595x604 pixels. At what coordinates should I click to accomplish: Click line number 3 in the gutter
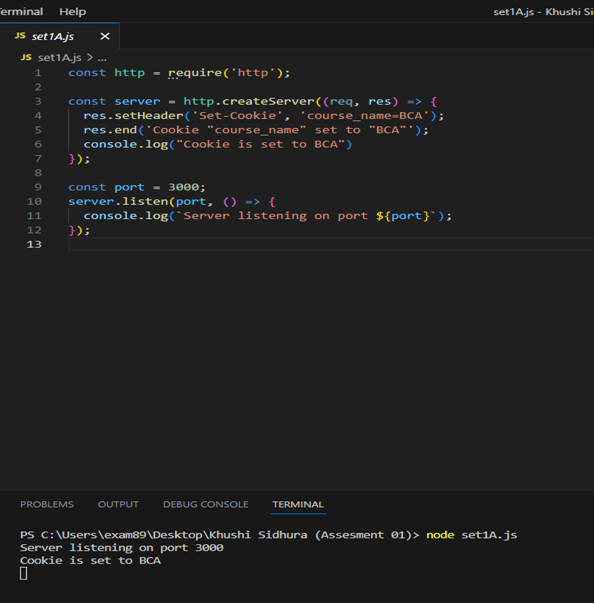[x=38, y=101]
